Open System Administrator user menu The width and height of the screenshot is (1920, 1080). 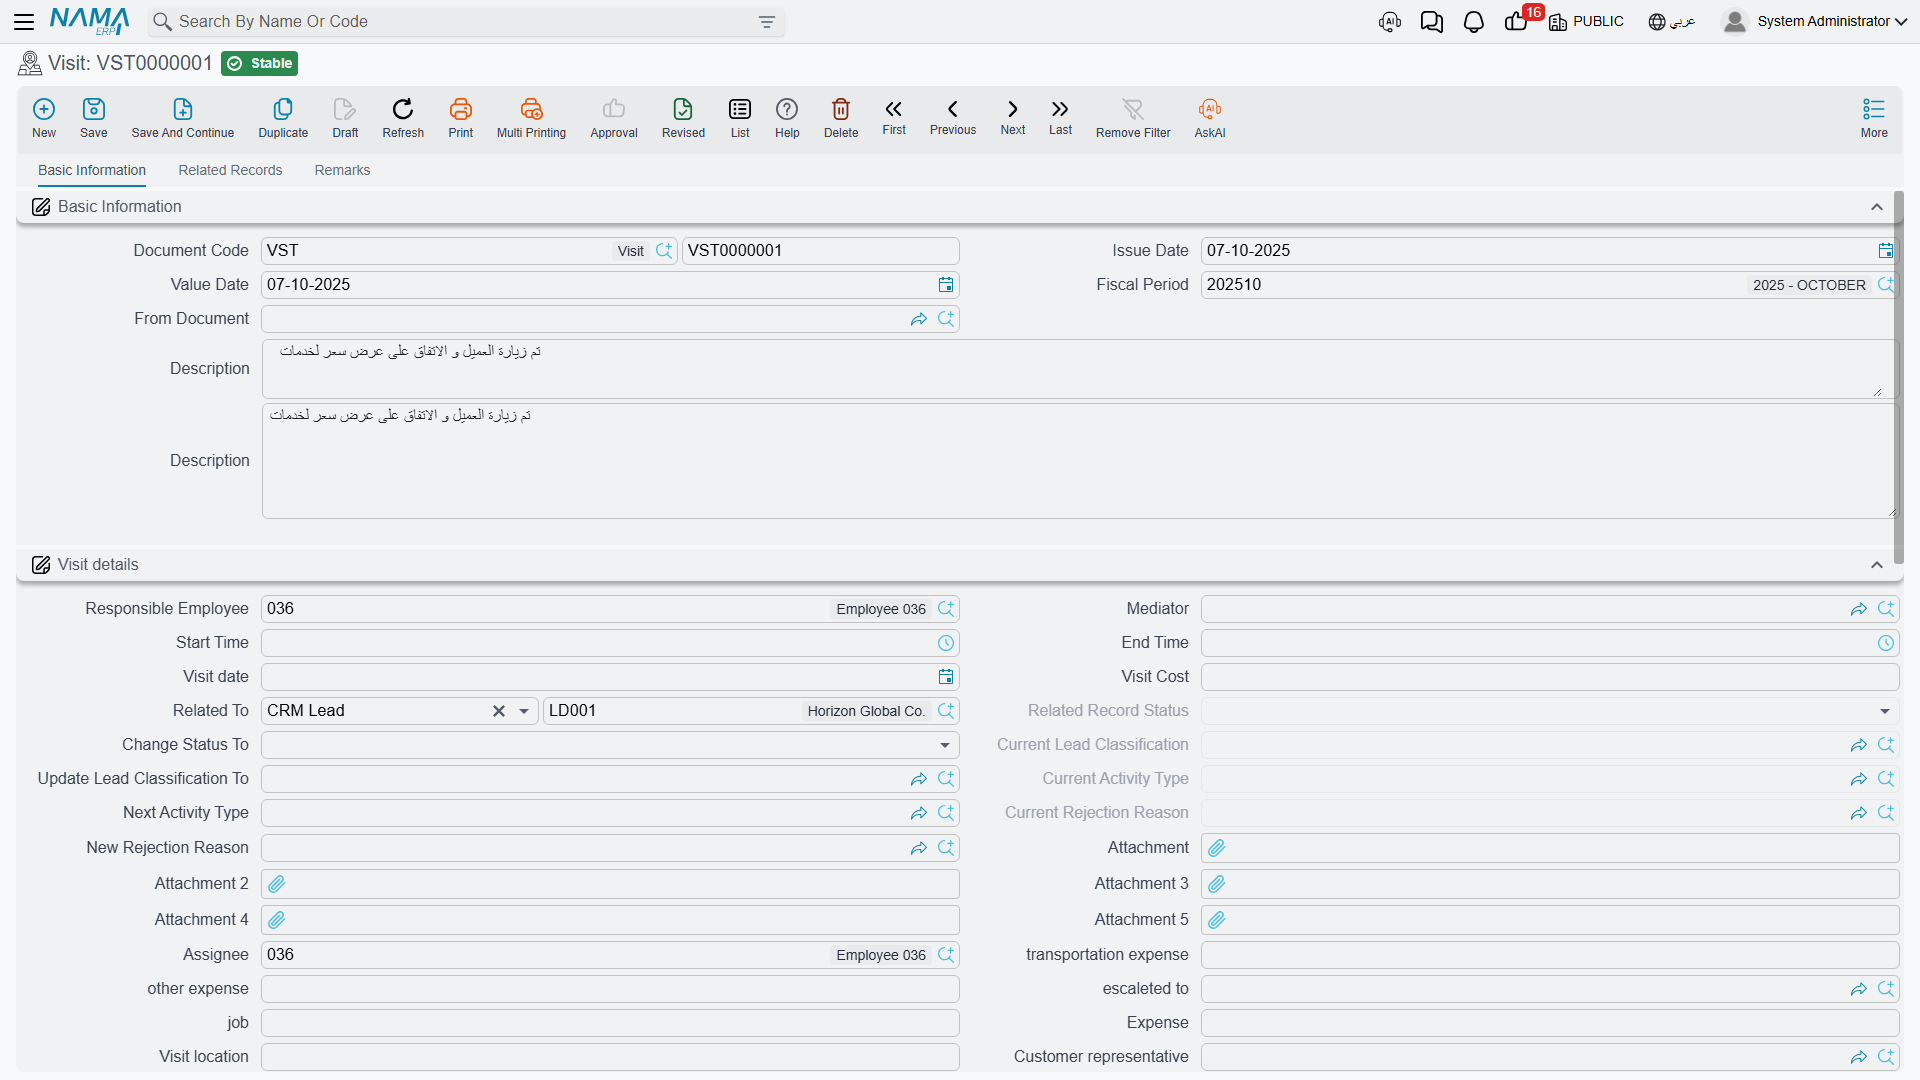[x=1816, y=21]
